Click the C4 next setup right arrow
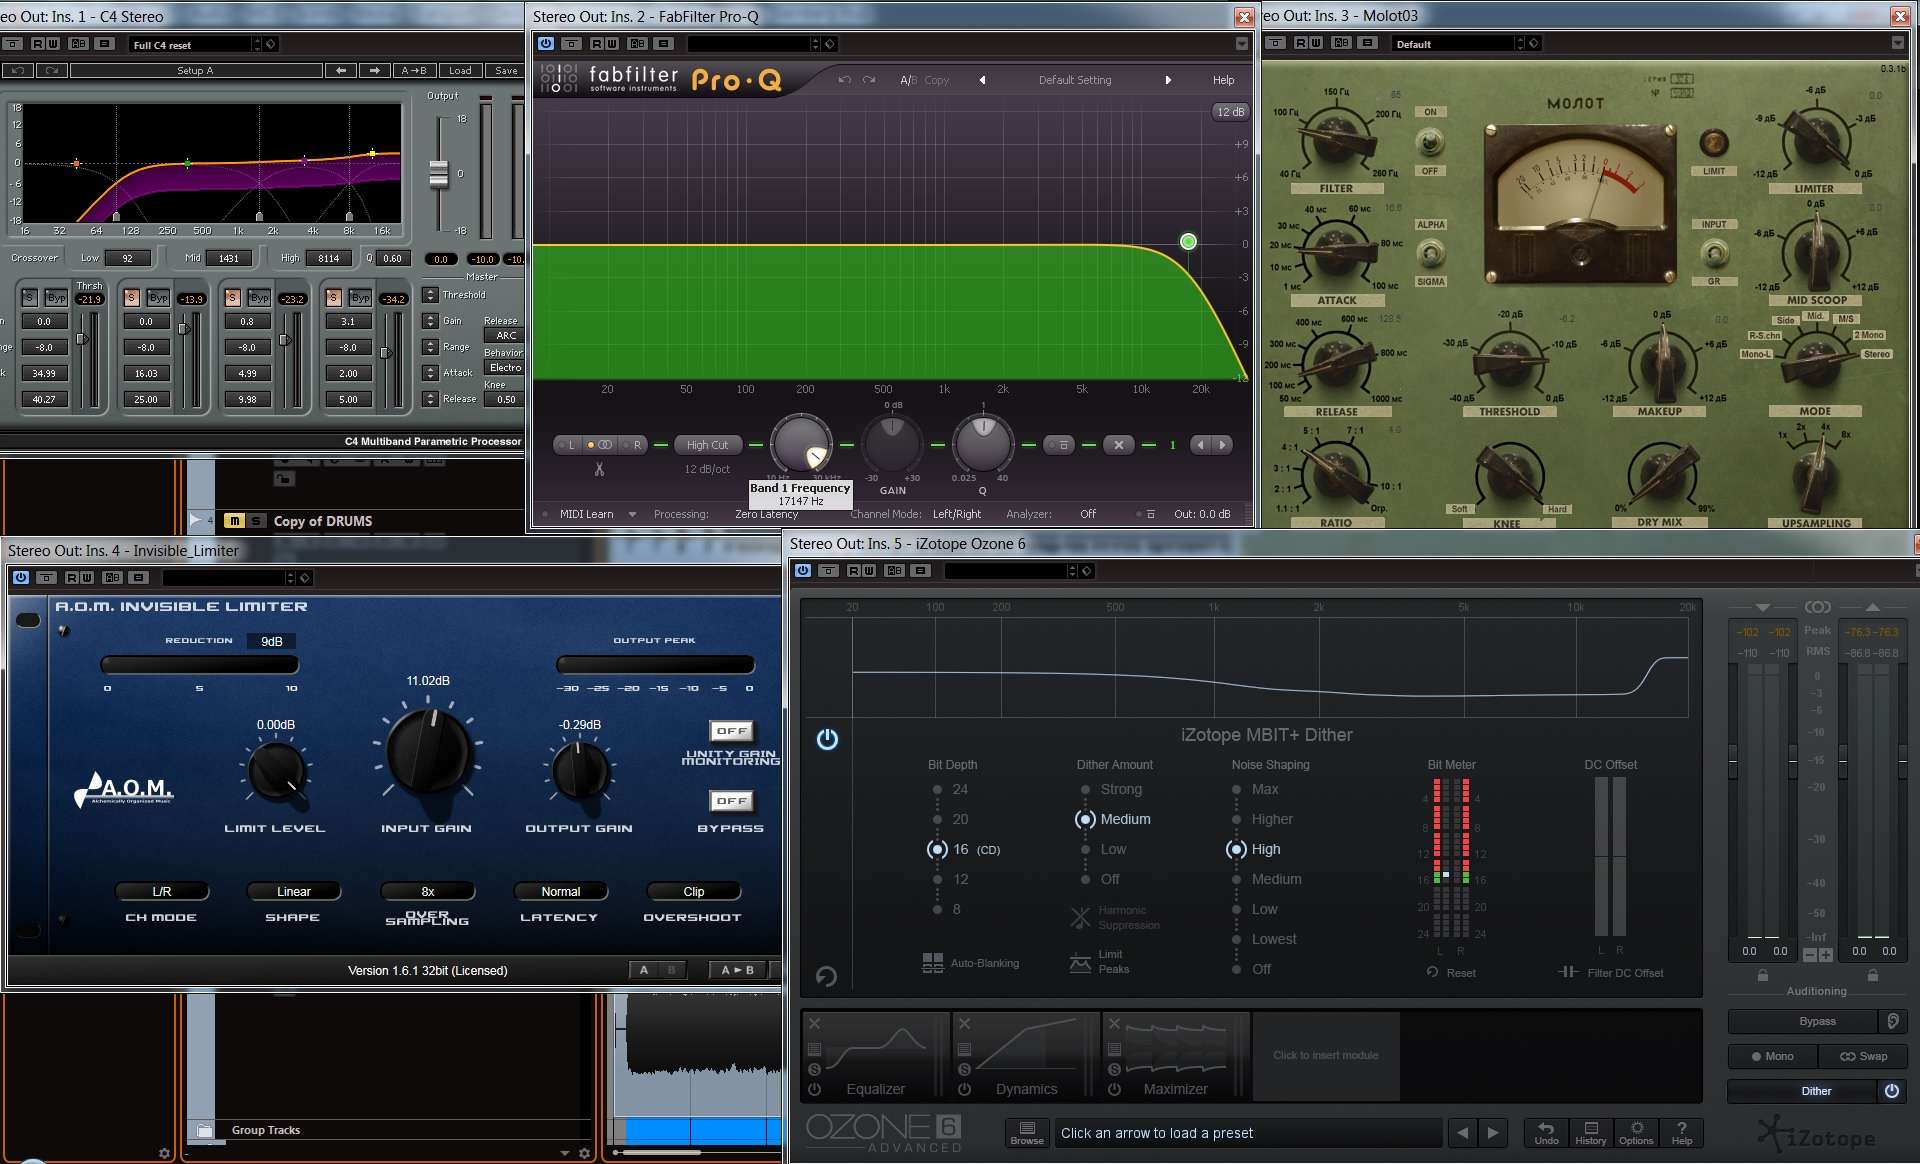Image resolution: width=1920 pixels, height=1164 pixels. 375,70
